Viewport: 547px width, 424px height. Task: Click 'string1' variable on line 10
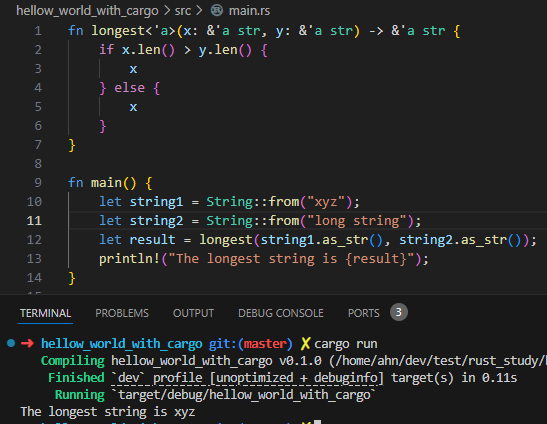[x=156, y=202]
